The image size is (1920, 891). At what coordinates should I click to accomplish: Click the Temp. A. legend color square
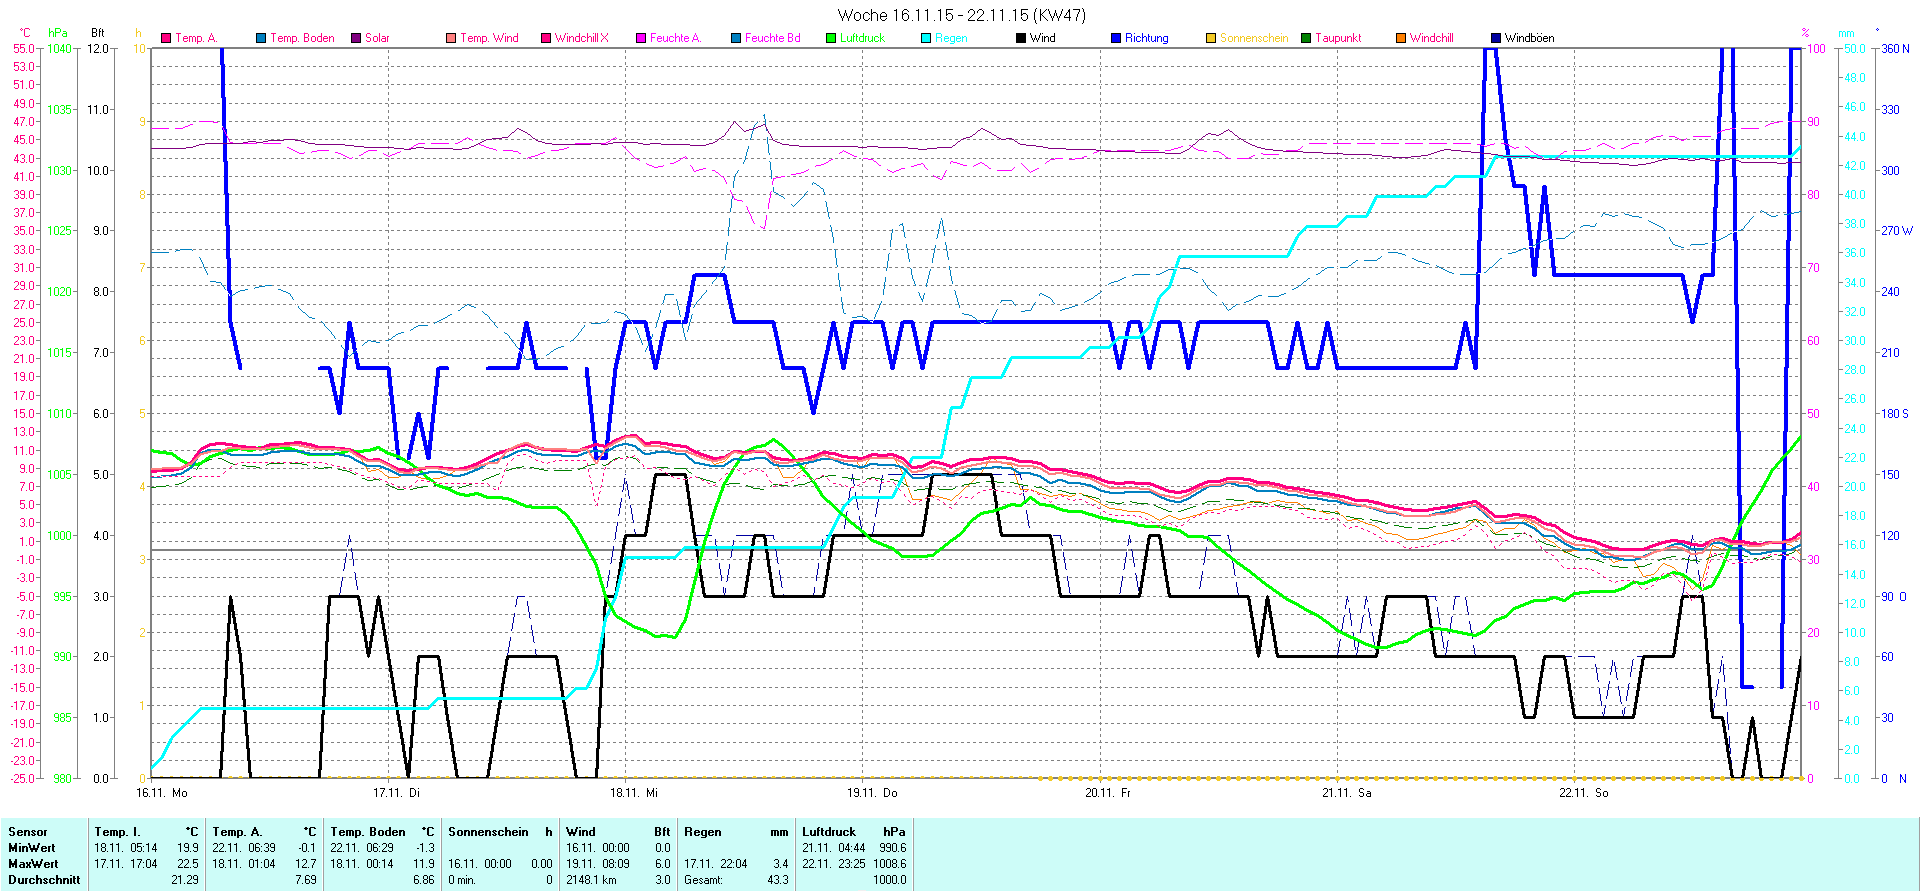click(x=166, y=38)
